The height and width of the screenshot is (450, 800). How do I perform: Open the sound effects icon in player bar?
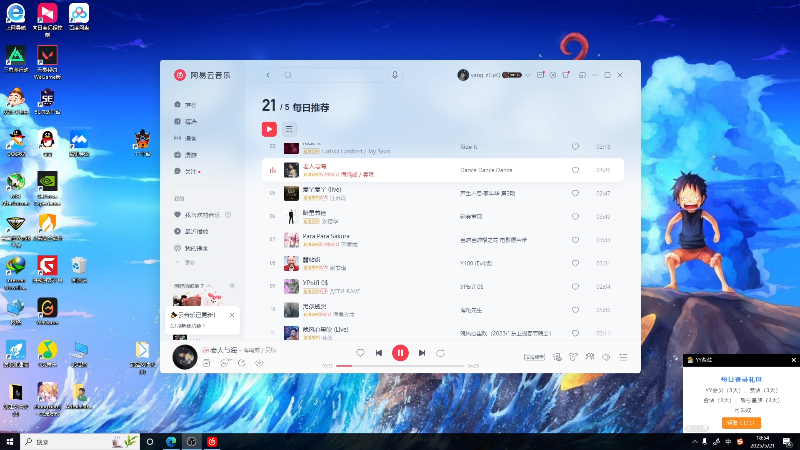tap(557, 357)
